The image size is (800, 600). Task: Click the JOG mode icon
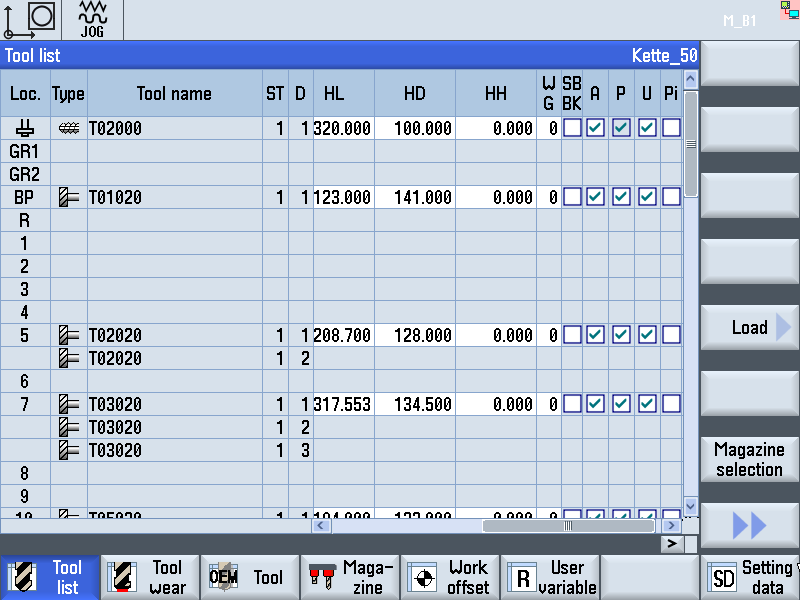[x=92, y=20]
